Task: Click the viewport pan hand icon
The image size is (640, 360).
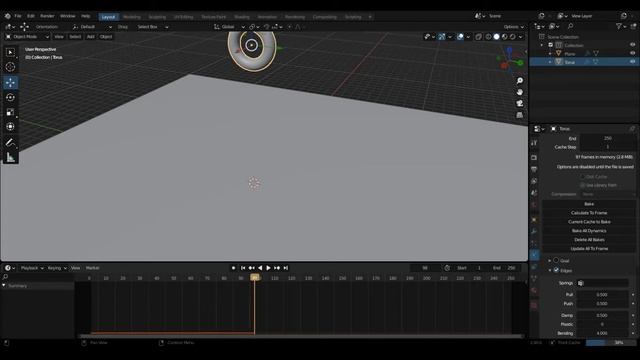Action: 520,92
